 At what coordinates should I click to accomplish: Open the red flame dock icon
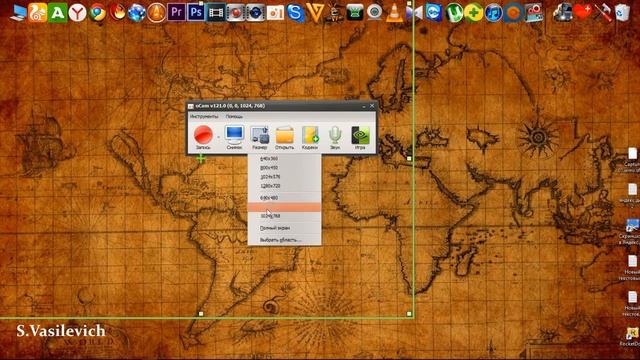click(x=117, y=13)
